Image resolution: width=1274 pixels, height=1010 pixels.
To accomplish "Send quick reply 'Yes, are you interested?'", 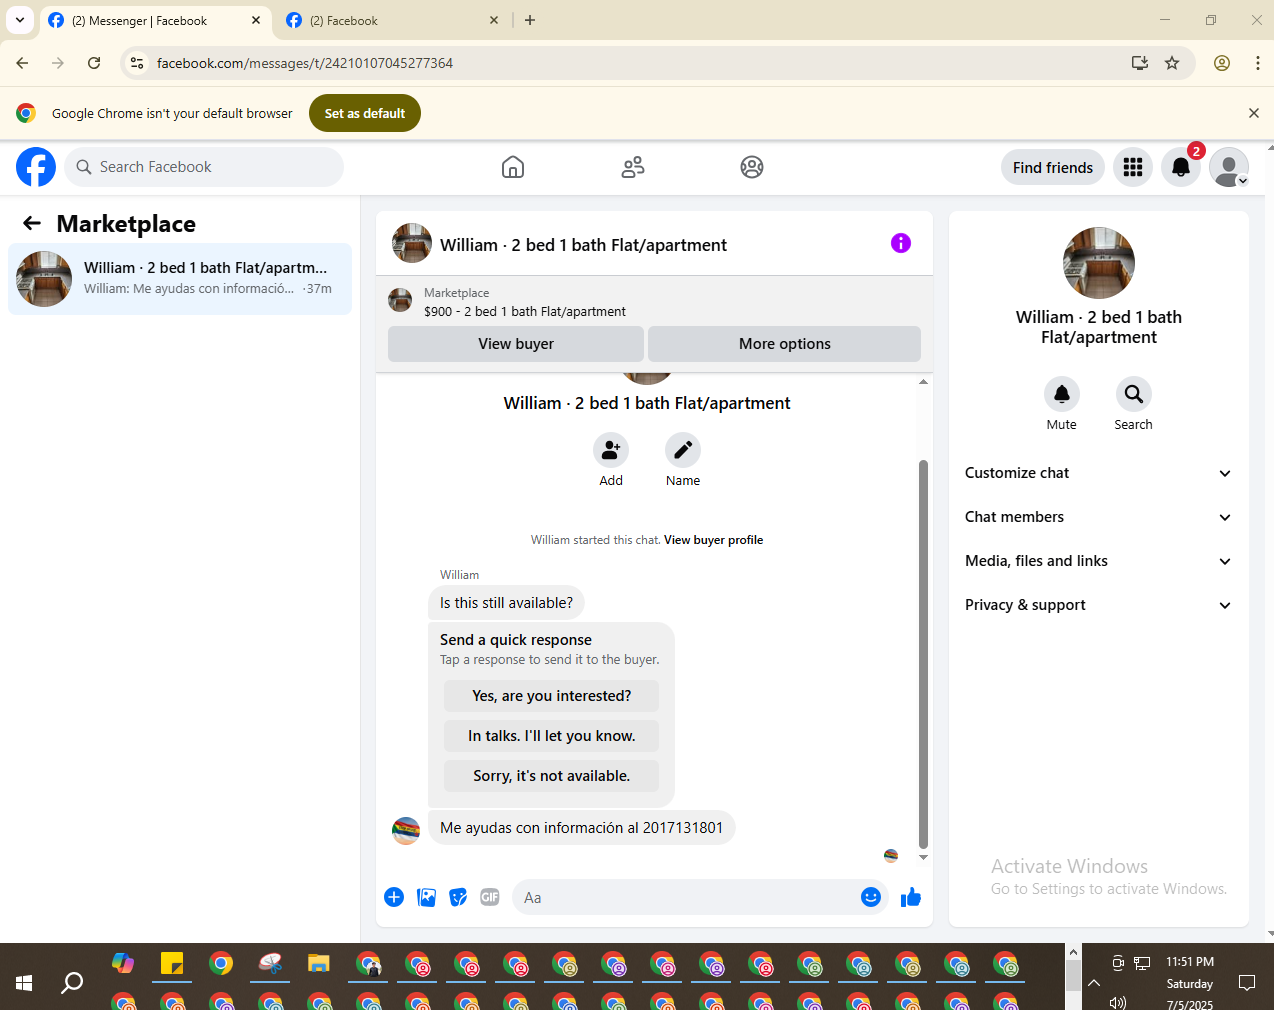I will click(552, 696).
